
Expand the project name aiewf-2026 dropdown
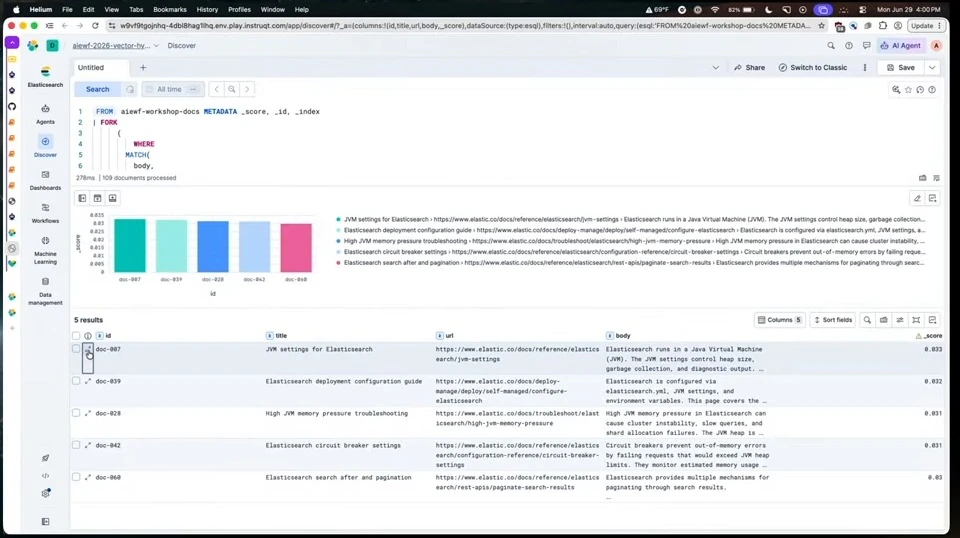116,45
